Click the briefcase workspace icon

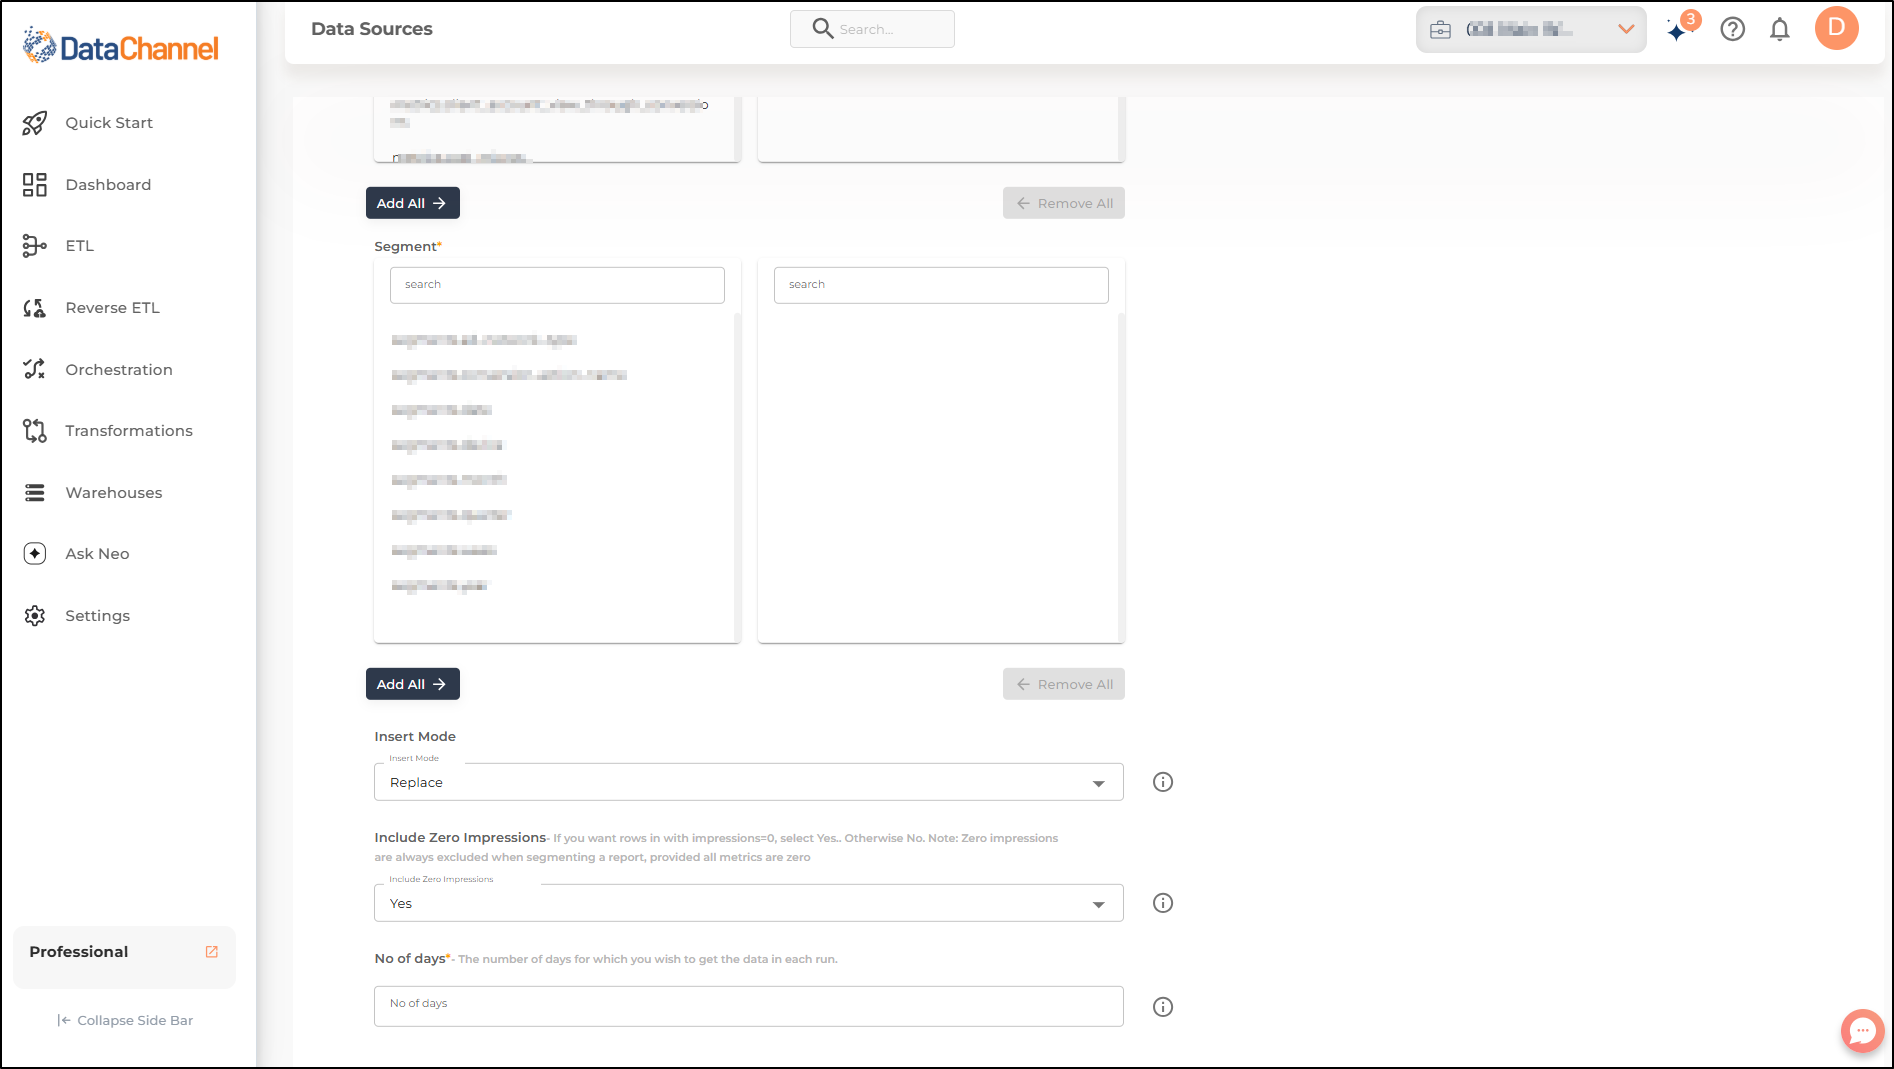(x=1440, y=30)
